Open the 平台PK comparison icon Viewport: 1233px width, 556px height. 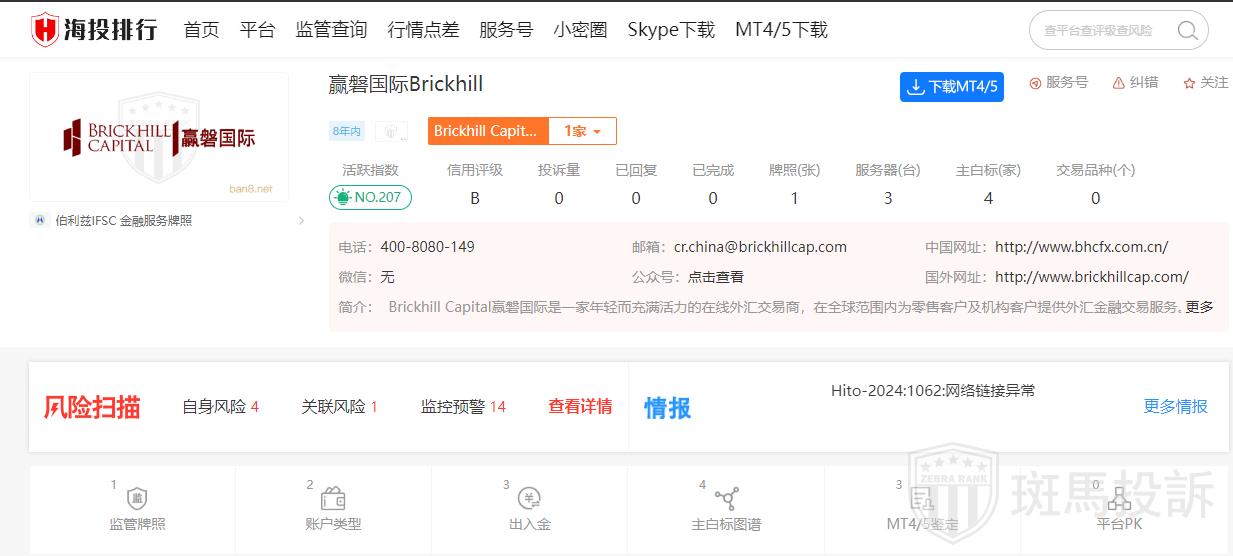click(1119, 498)
